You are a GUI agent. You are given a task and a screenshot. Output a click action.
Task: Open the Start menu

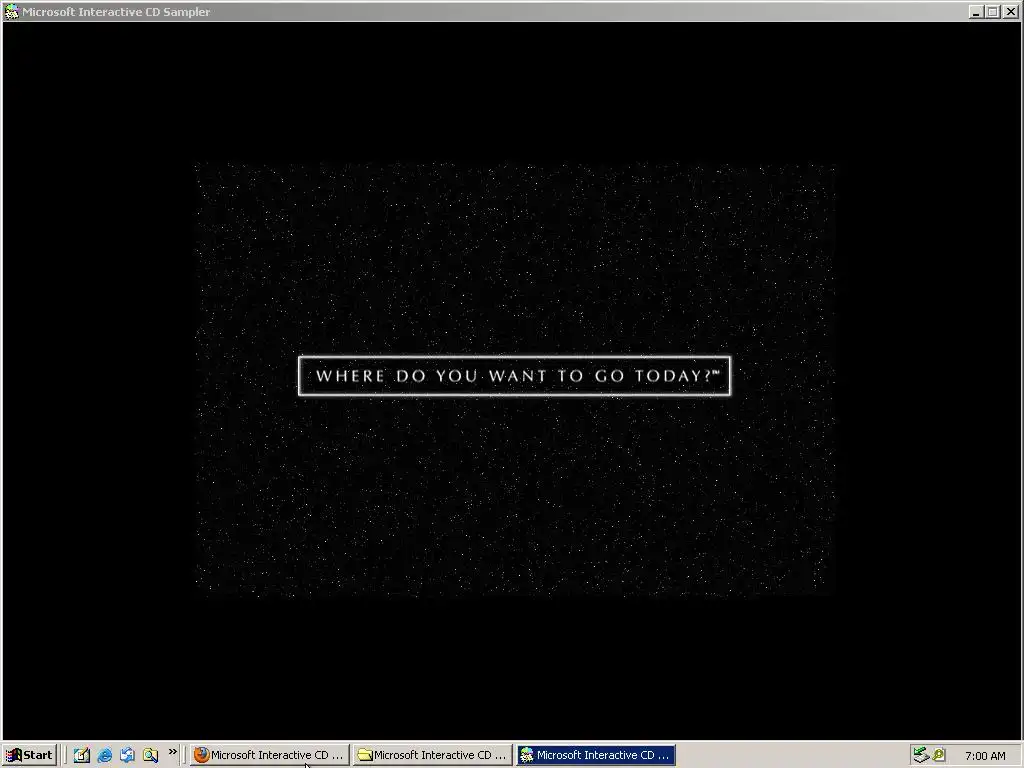point(29,755)
